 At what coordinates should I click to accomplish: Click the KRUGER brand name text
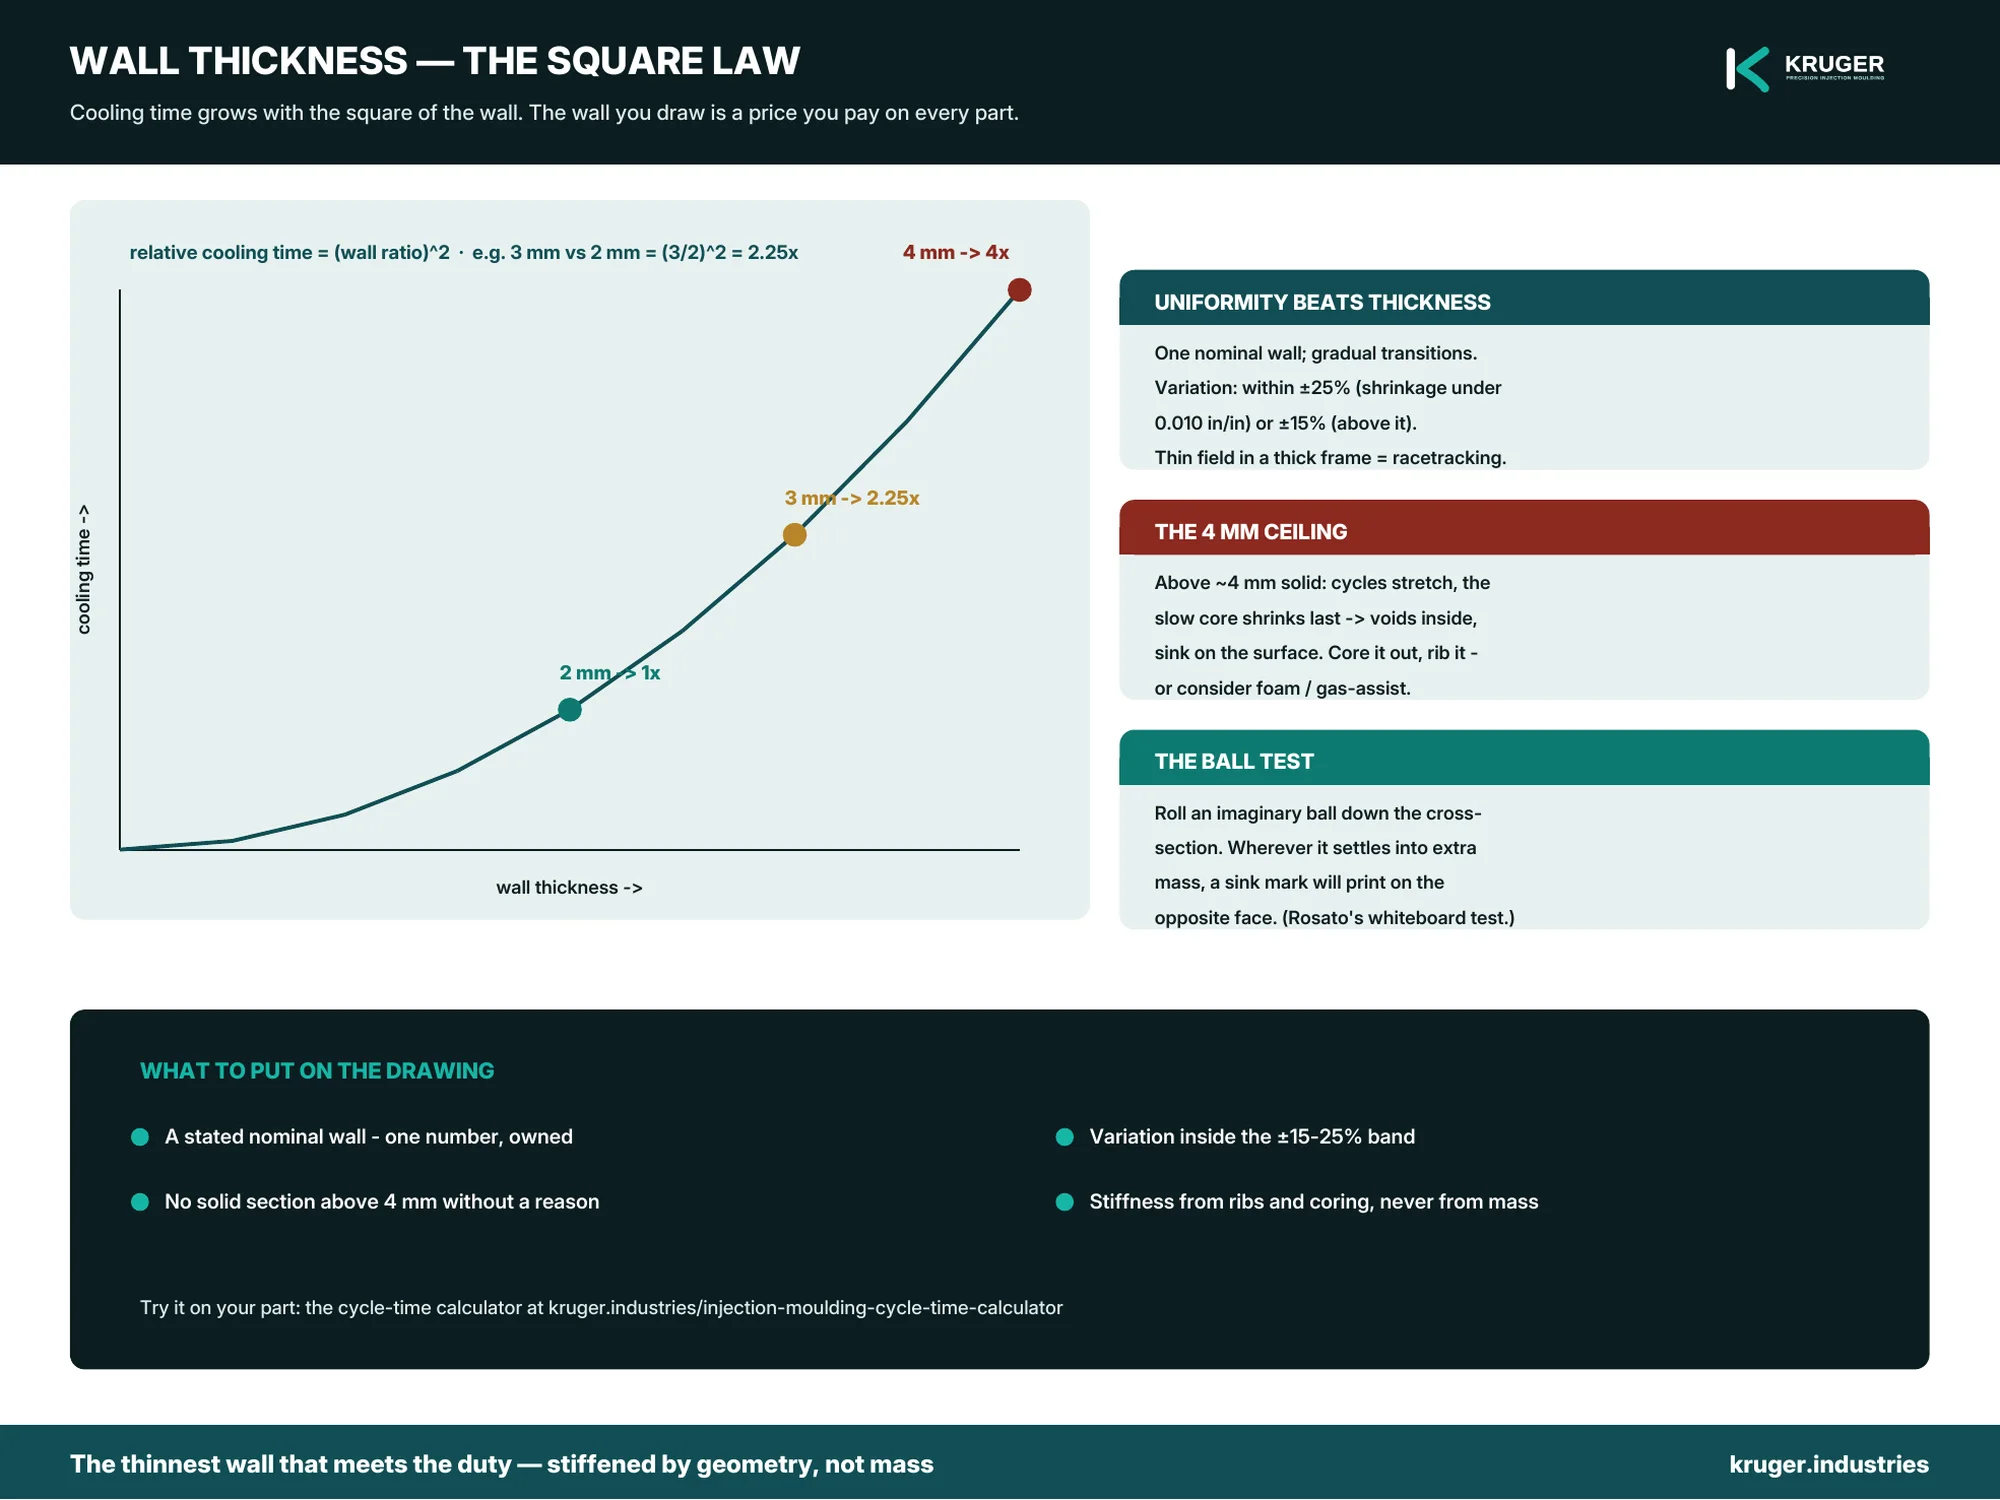(x=1834, y=64)
